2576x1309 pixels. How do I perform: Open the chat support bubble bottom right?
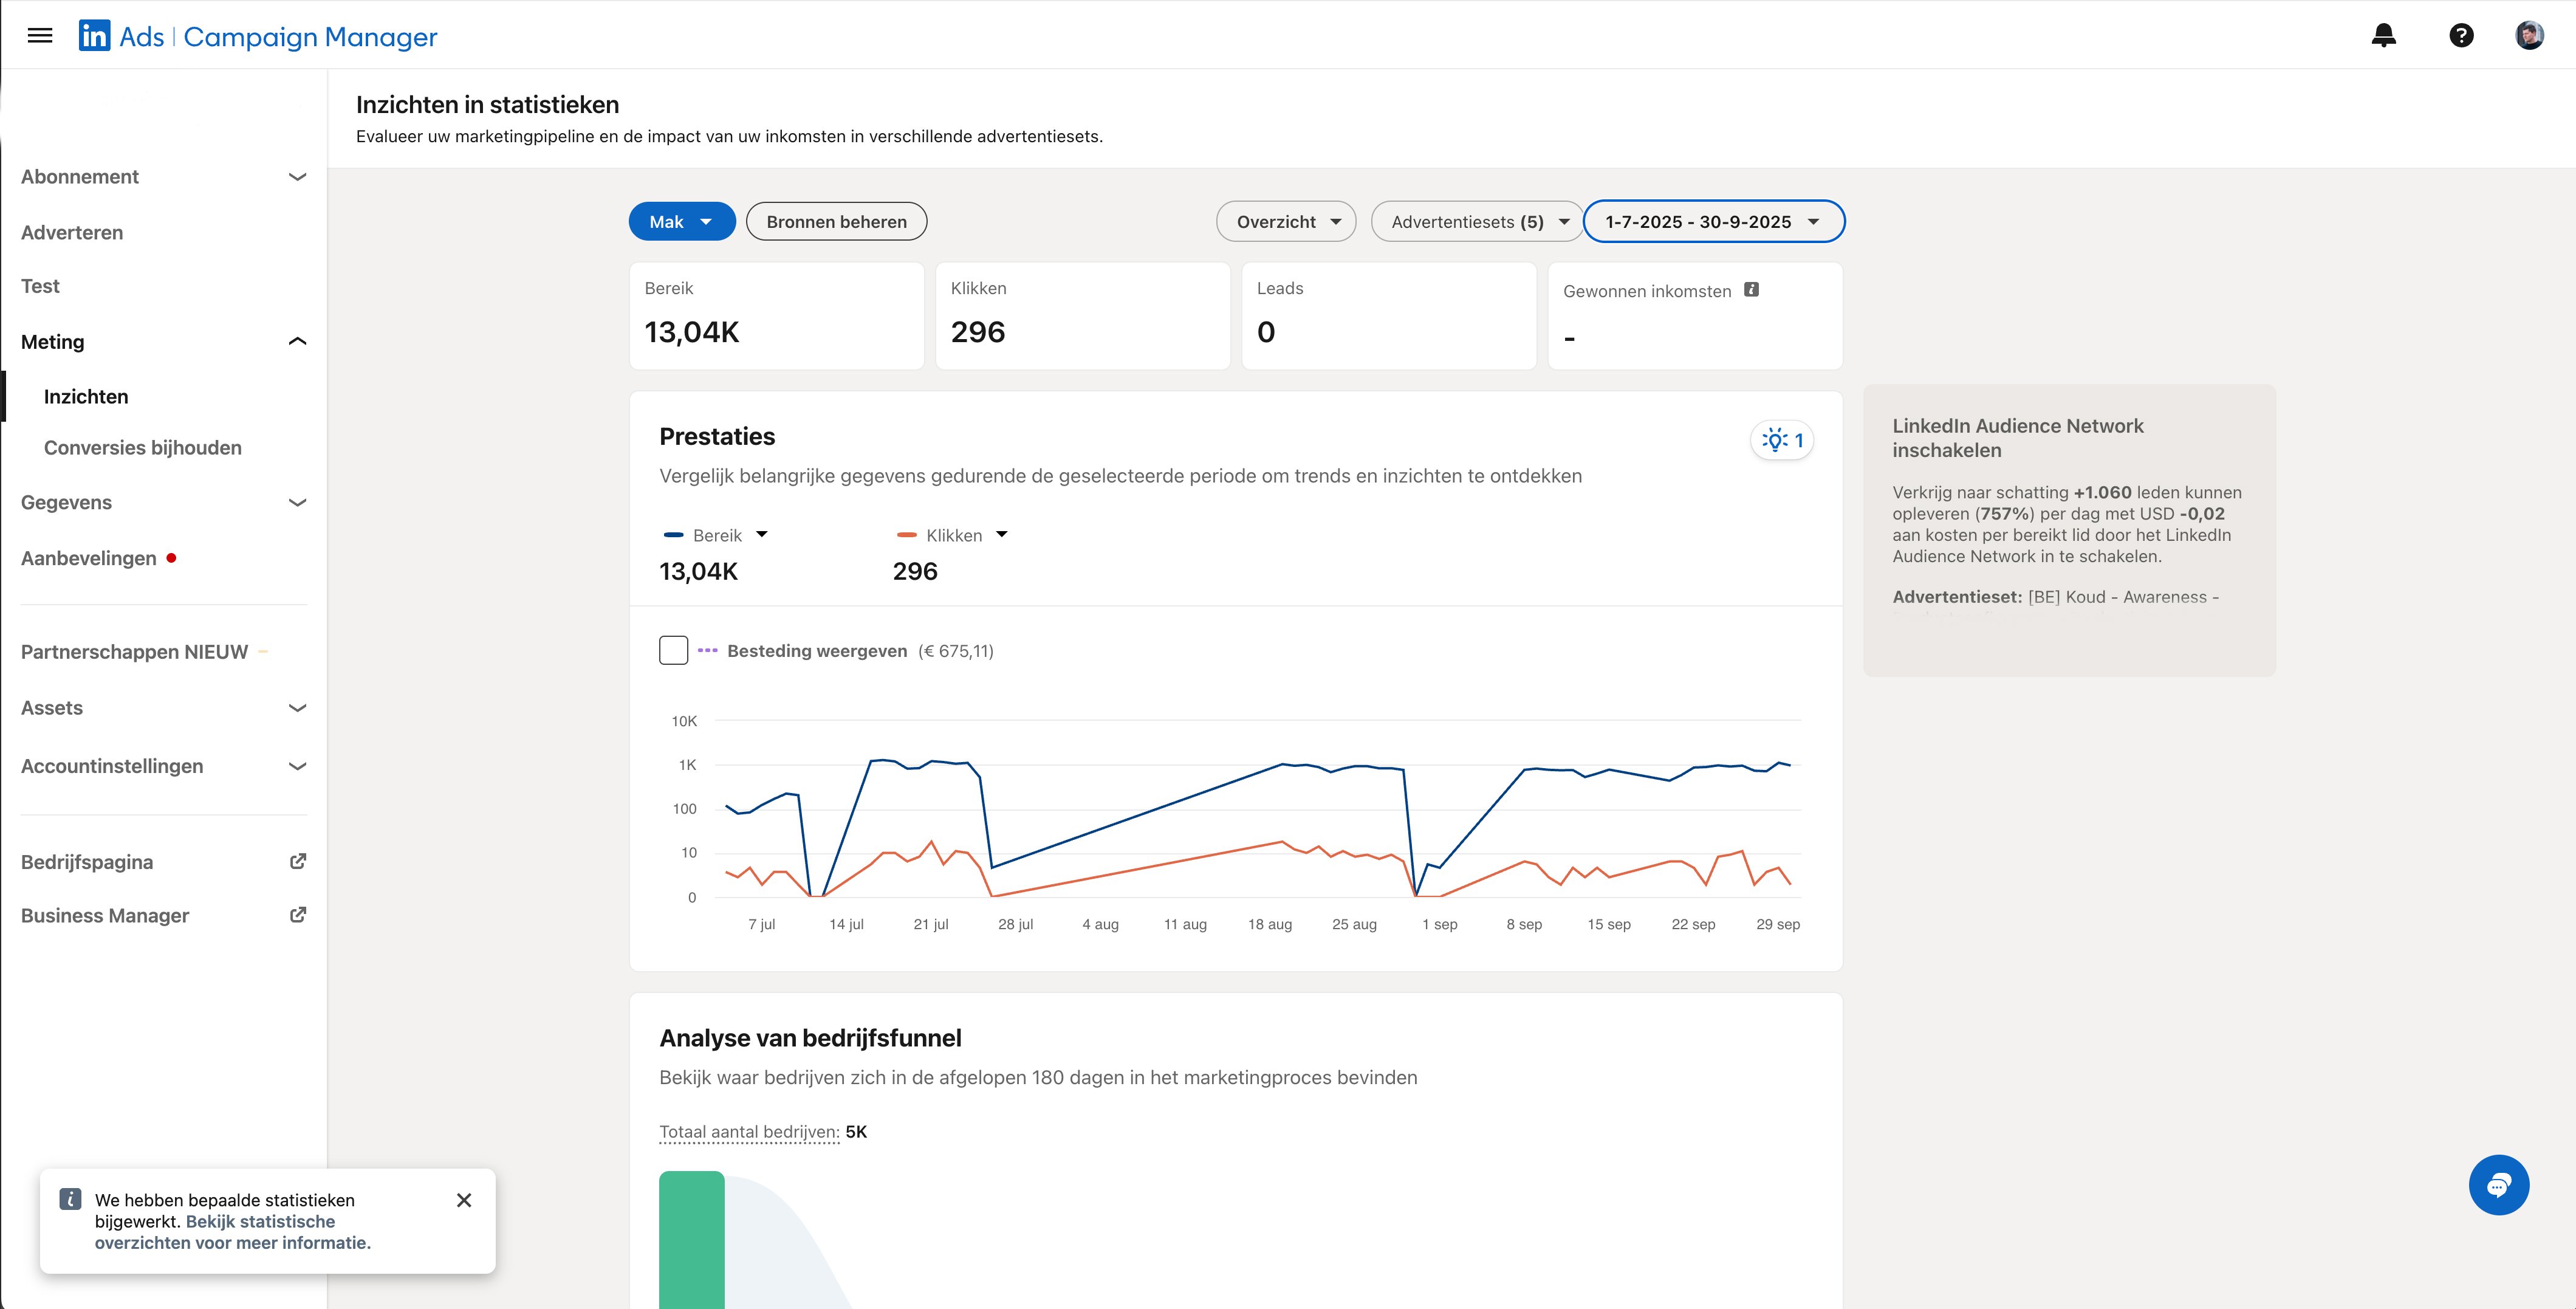pos(2499,1185)
